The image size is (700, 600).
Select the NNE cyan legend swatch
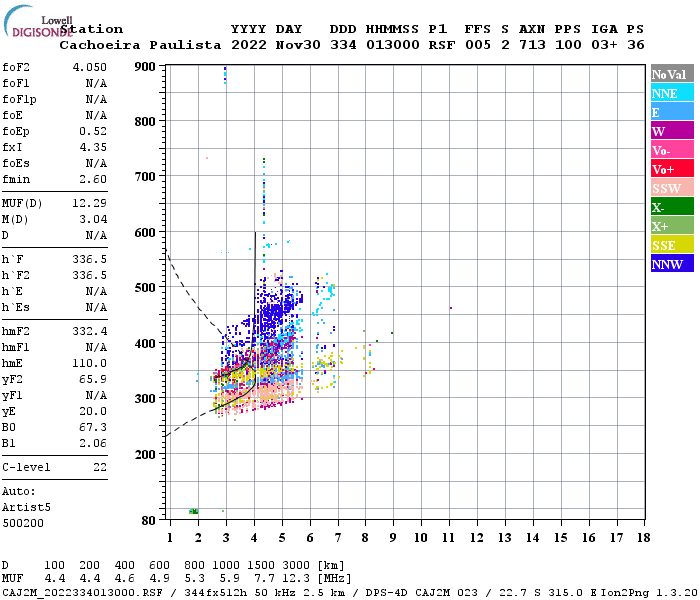coord(672,93)
